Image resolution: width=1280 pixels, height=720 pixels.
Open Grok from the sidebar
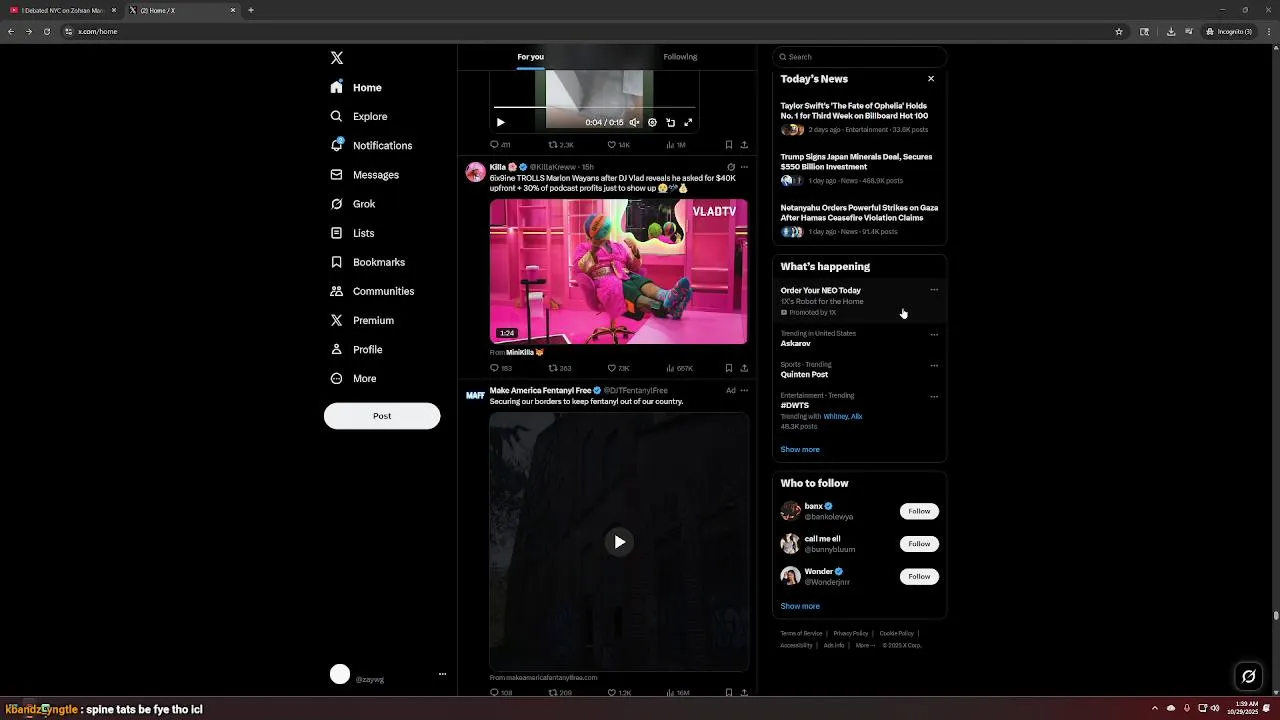tap(353, 204)
